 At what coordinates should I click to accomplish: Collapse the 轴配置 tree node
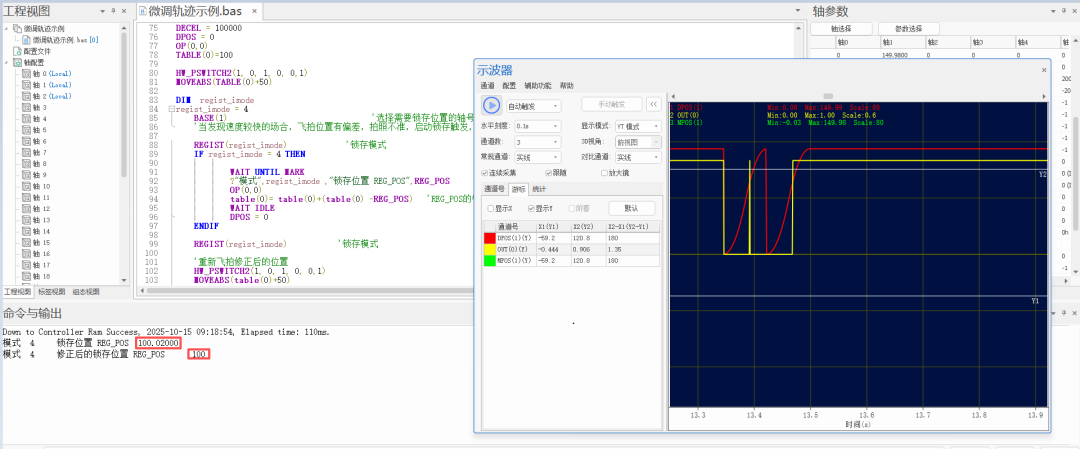pos(8,62)
